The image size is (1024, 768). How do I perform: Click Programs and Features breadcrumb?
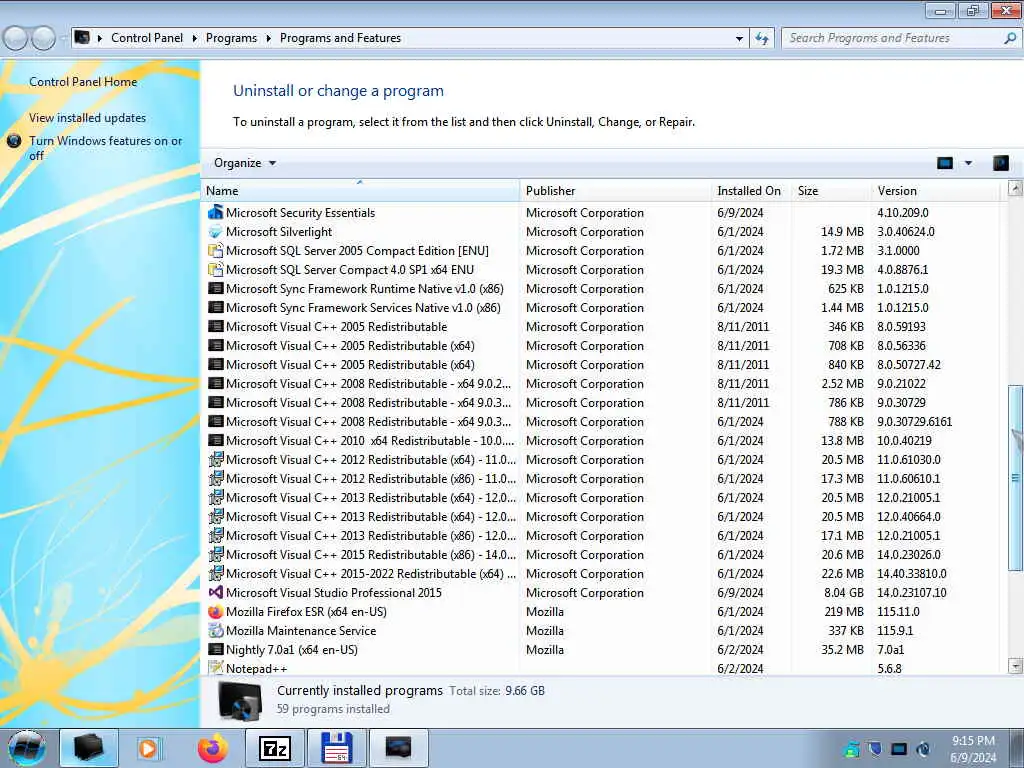(x=340, y=38)
